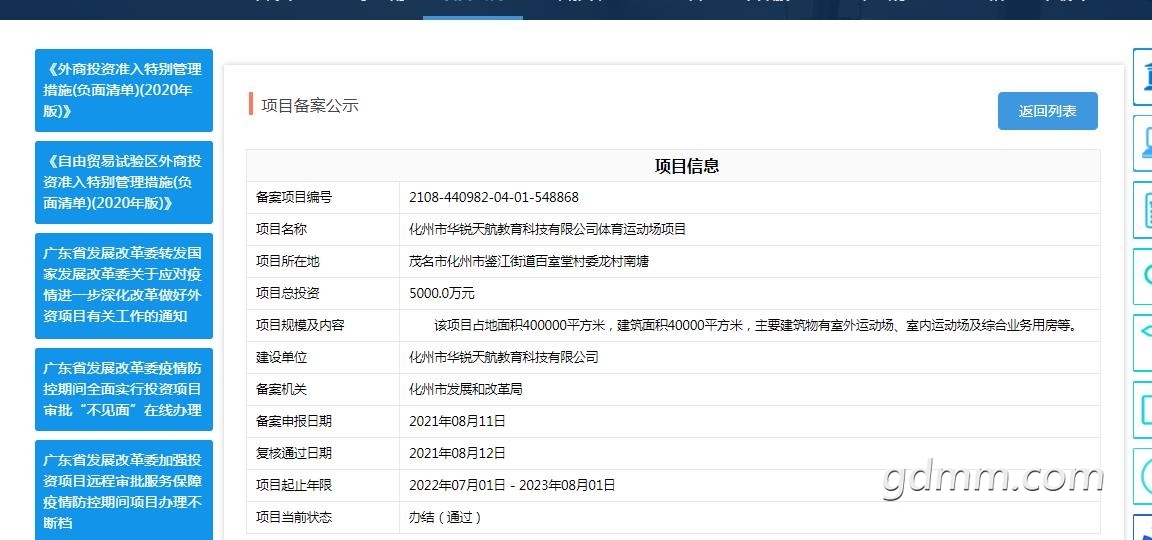
Task: Click the 返回列表 button
Action: [x=1048, y=111]
